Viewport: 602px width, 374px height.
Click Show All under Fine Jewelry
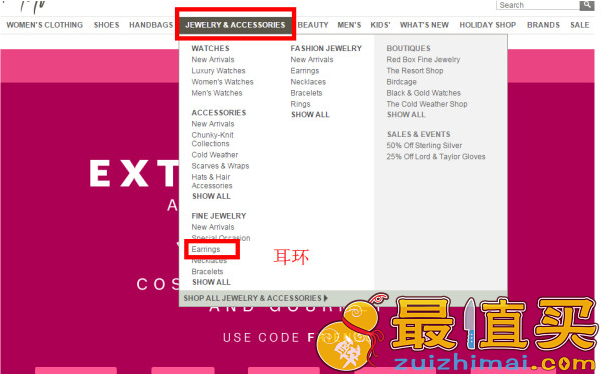[x=211, y=282]
